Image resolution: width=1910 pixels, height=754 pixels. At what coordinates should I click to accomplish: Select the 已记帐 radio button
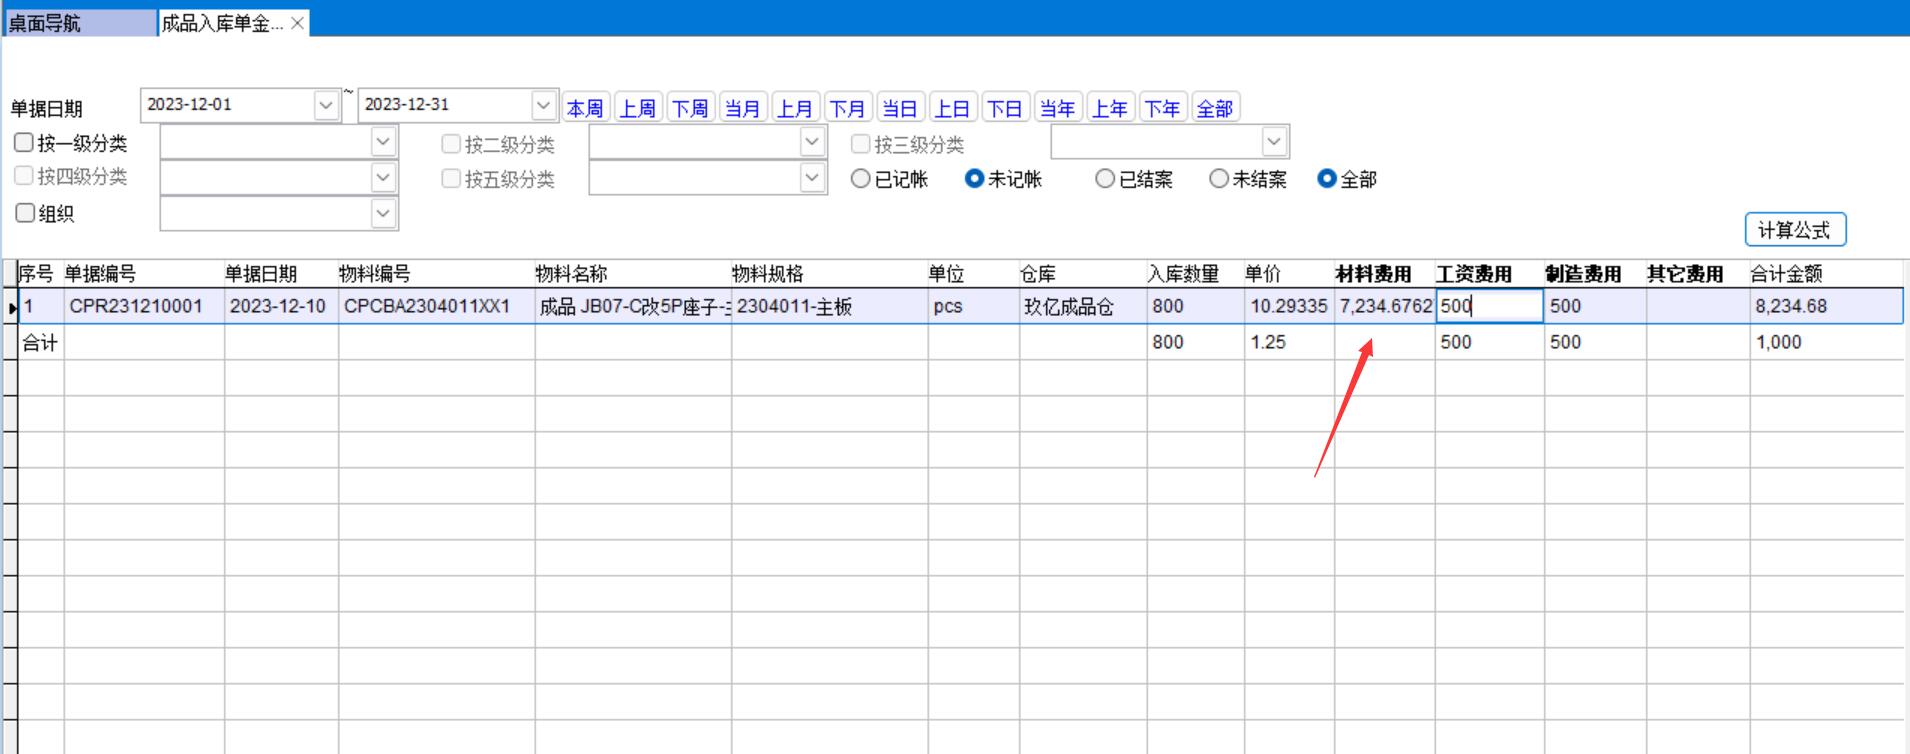(x=860, y=179)
